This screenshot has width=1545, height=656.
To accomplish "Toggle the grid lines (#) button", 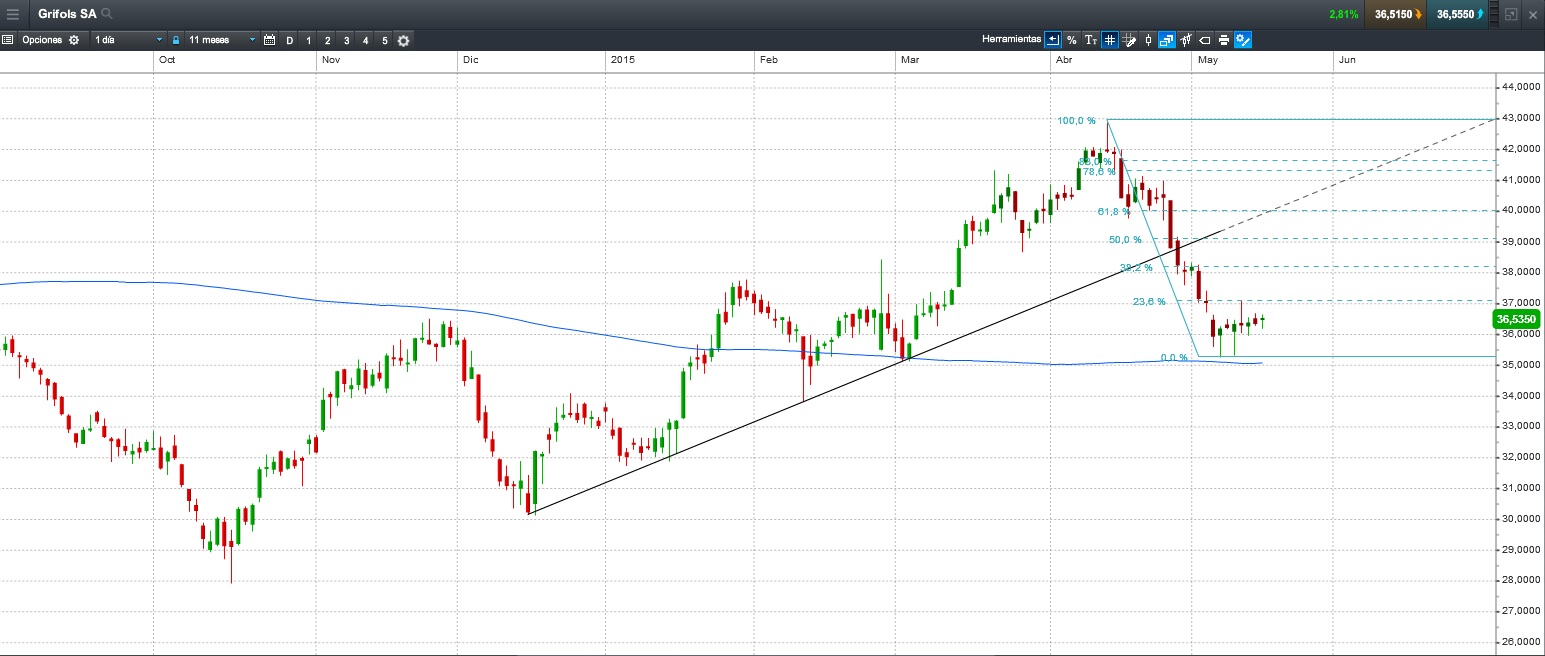I will [1109, 40].
